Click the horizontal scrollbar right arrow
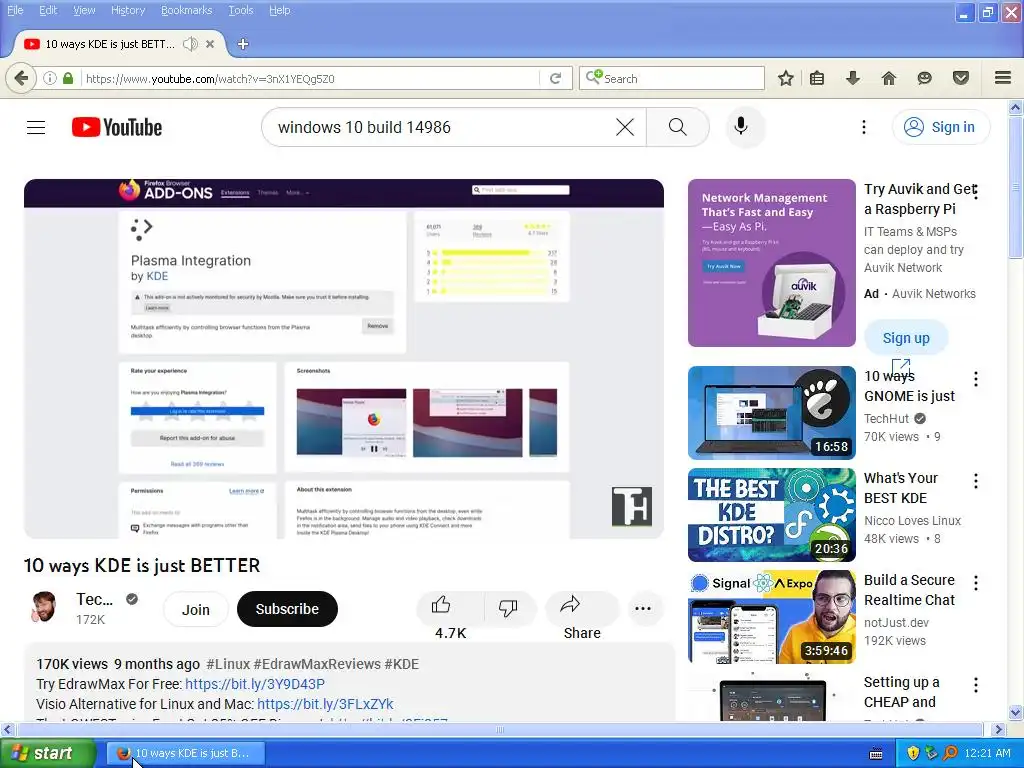Image resolution: width=1024 pixels, height=768 pixels. (999, 729)
